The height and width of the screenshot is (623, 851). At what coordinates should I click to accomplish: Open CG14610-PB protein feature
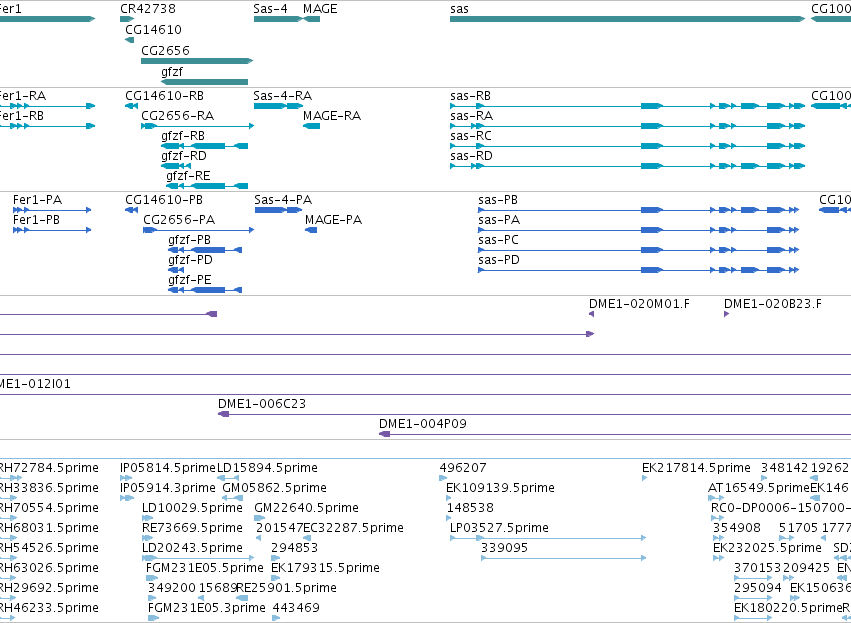coord(131,210)
